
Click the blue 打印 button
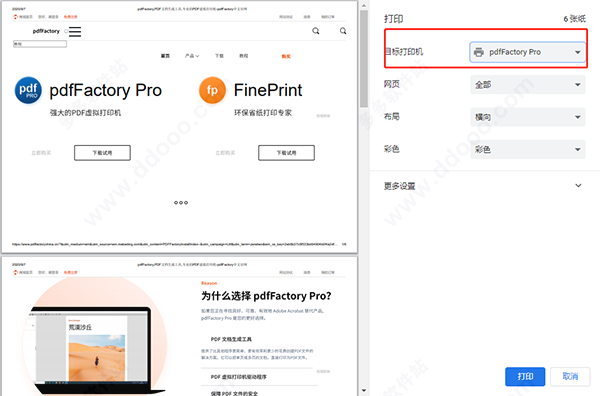525,376
